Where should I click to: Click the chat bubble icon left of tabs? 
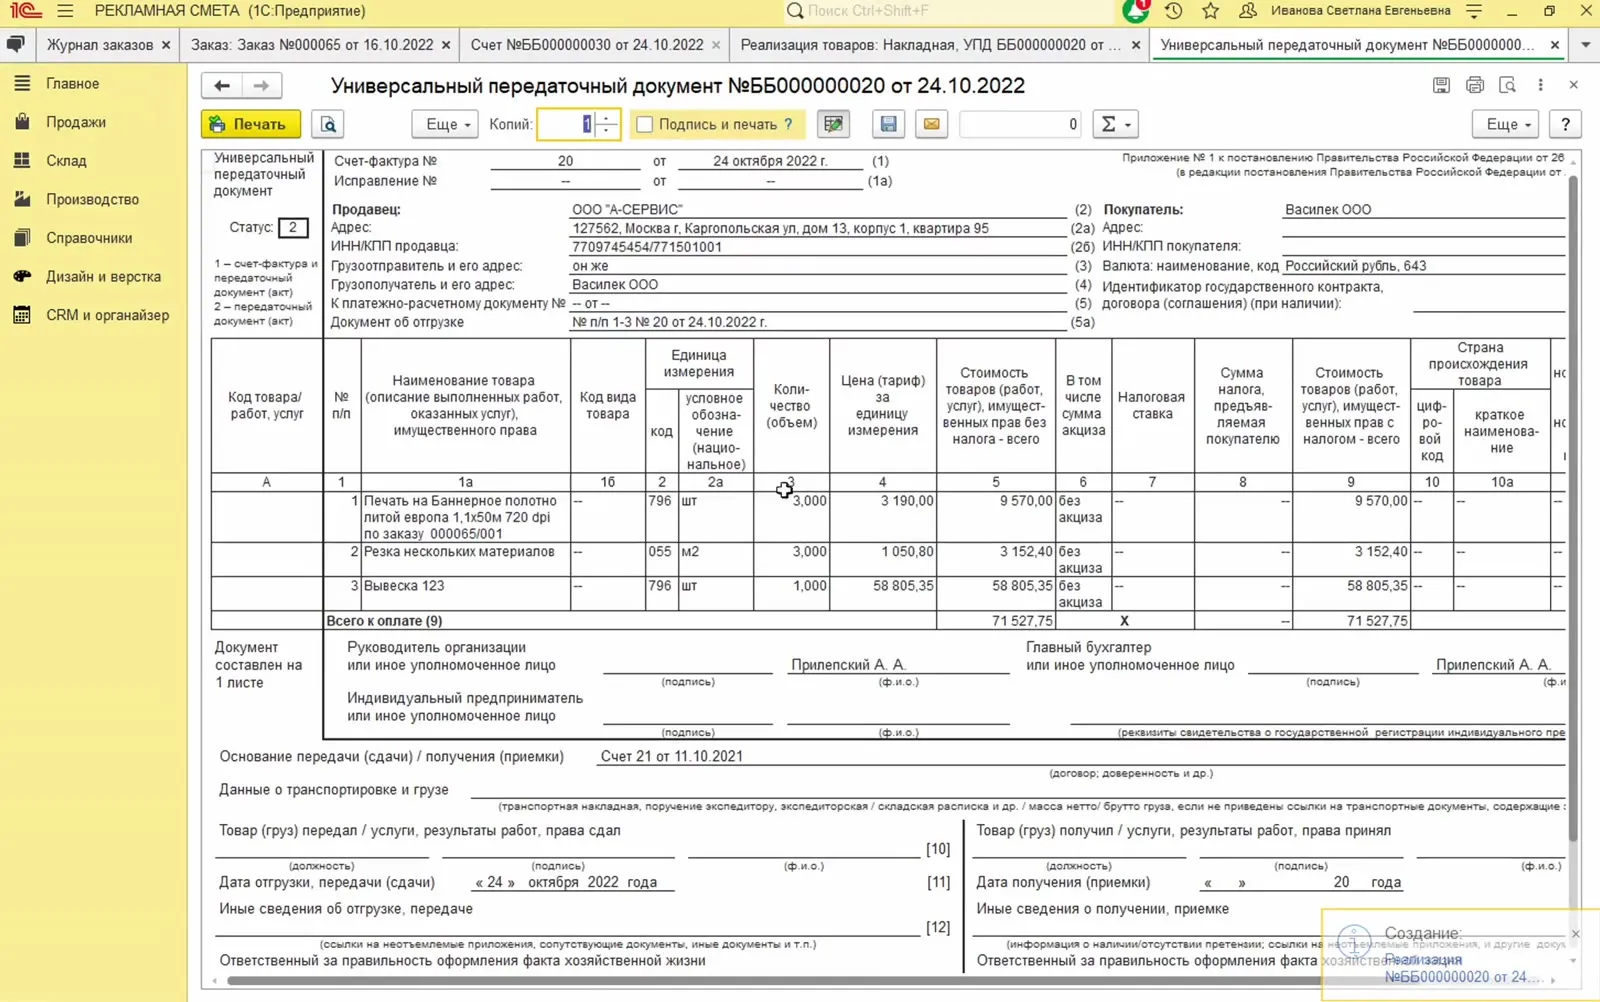[x=15, y=45]
